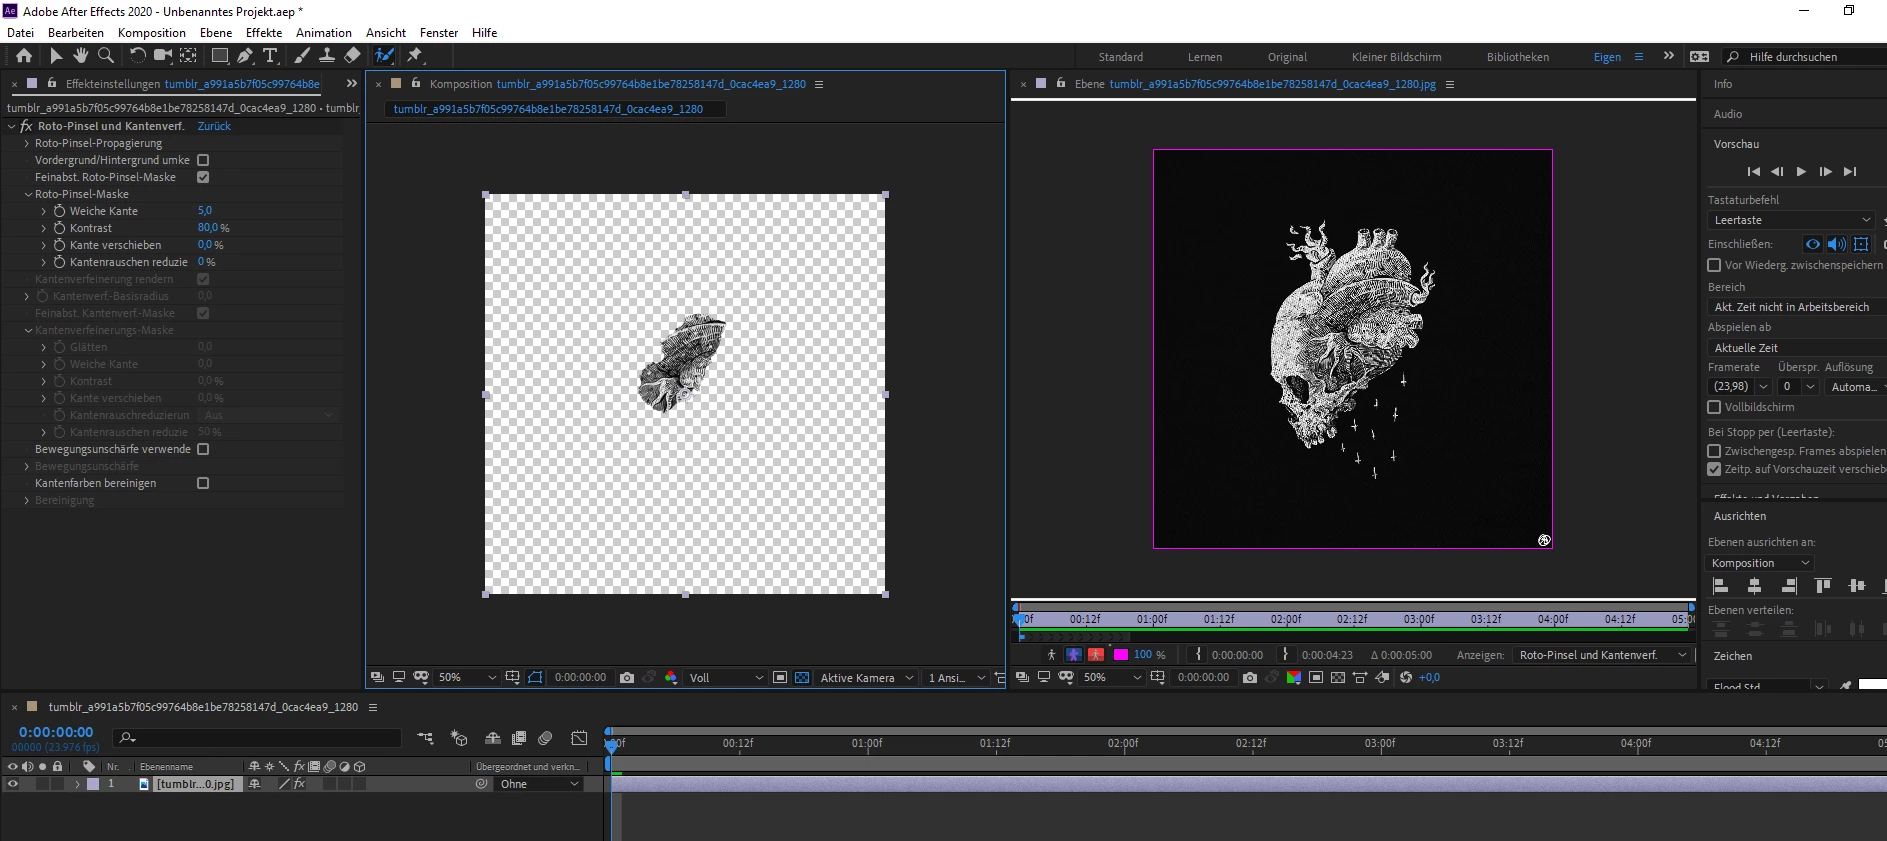Screen dimensions: 1887x841
Task: Enable Kantenfarben bereinigen checkbox
Action: click(x=203, y=483)
